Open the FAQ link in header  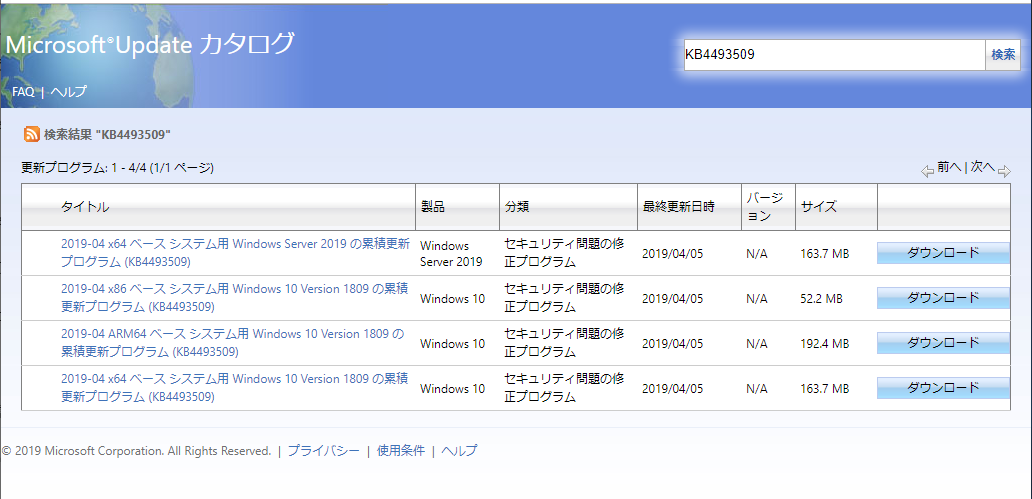pyautogui.click(x=23, y=92)
